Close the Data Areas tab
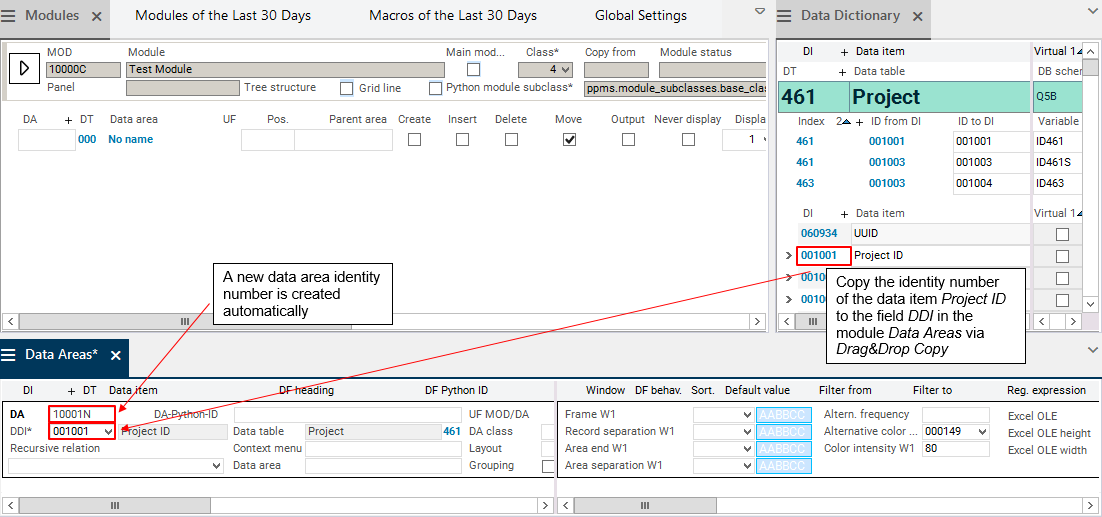The image size is (1102, 517). pos(116,355)
